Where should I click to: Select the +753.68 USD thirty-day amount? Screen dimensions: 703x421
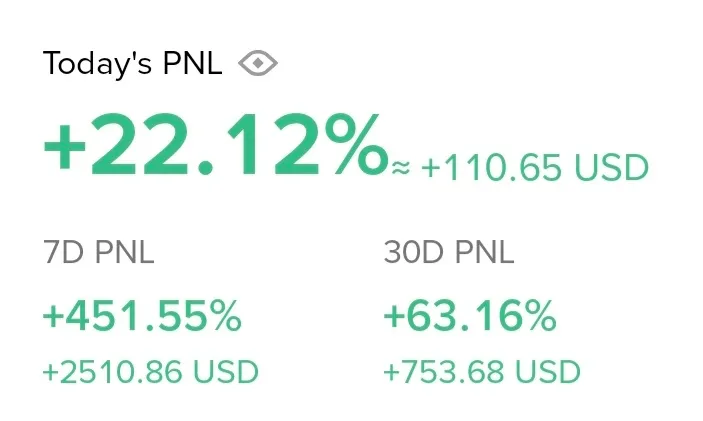(482, 373)
